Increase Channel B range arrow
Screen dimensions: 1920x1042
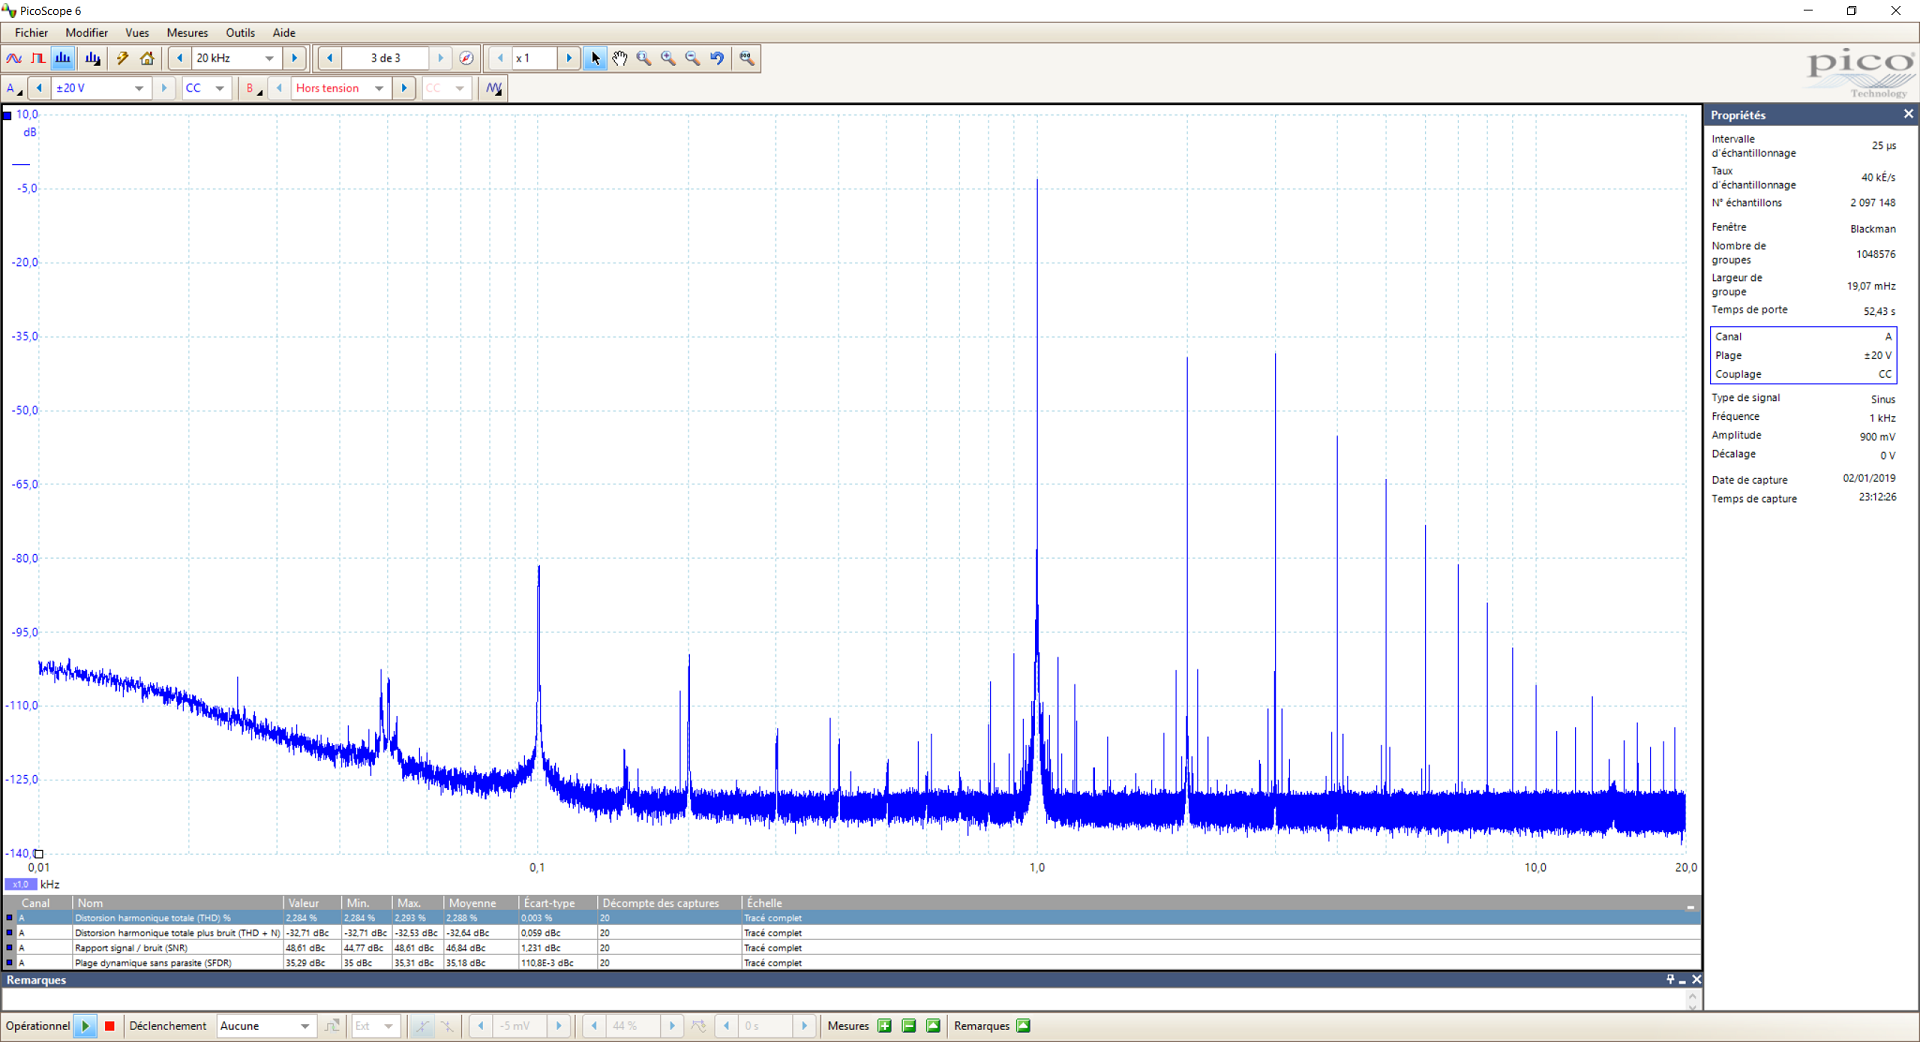tap(404, 88)
